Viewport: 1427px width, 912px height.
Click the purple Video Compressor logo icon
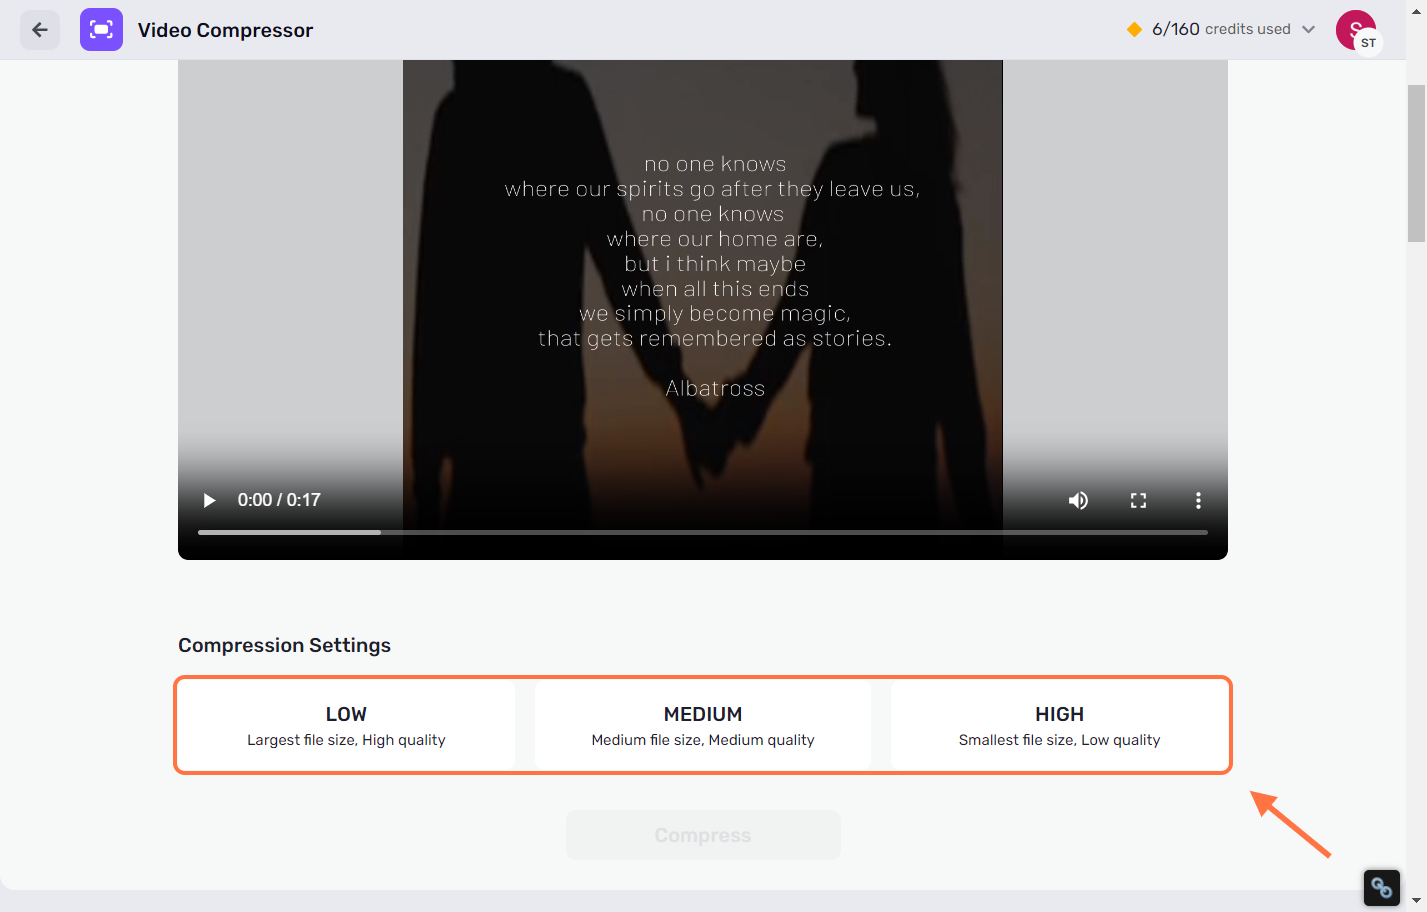click(101, 30)
